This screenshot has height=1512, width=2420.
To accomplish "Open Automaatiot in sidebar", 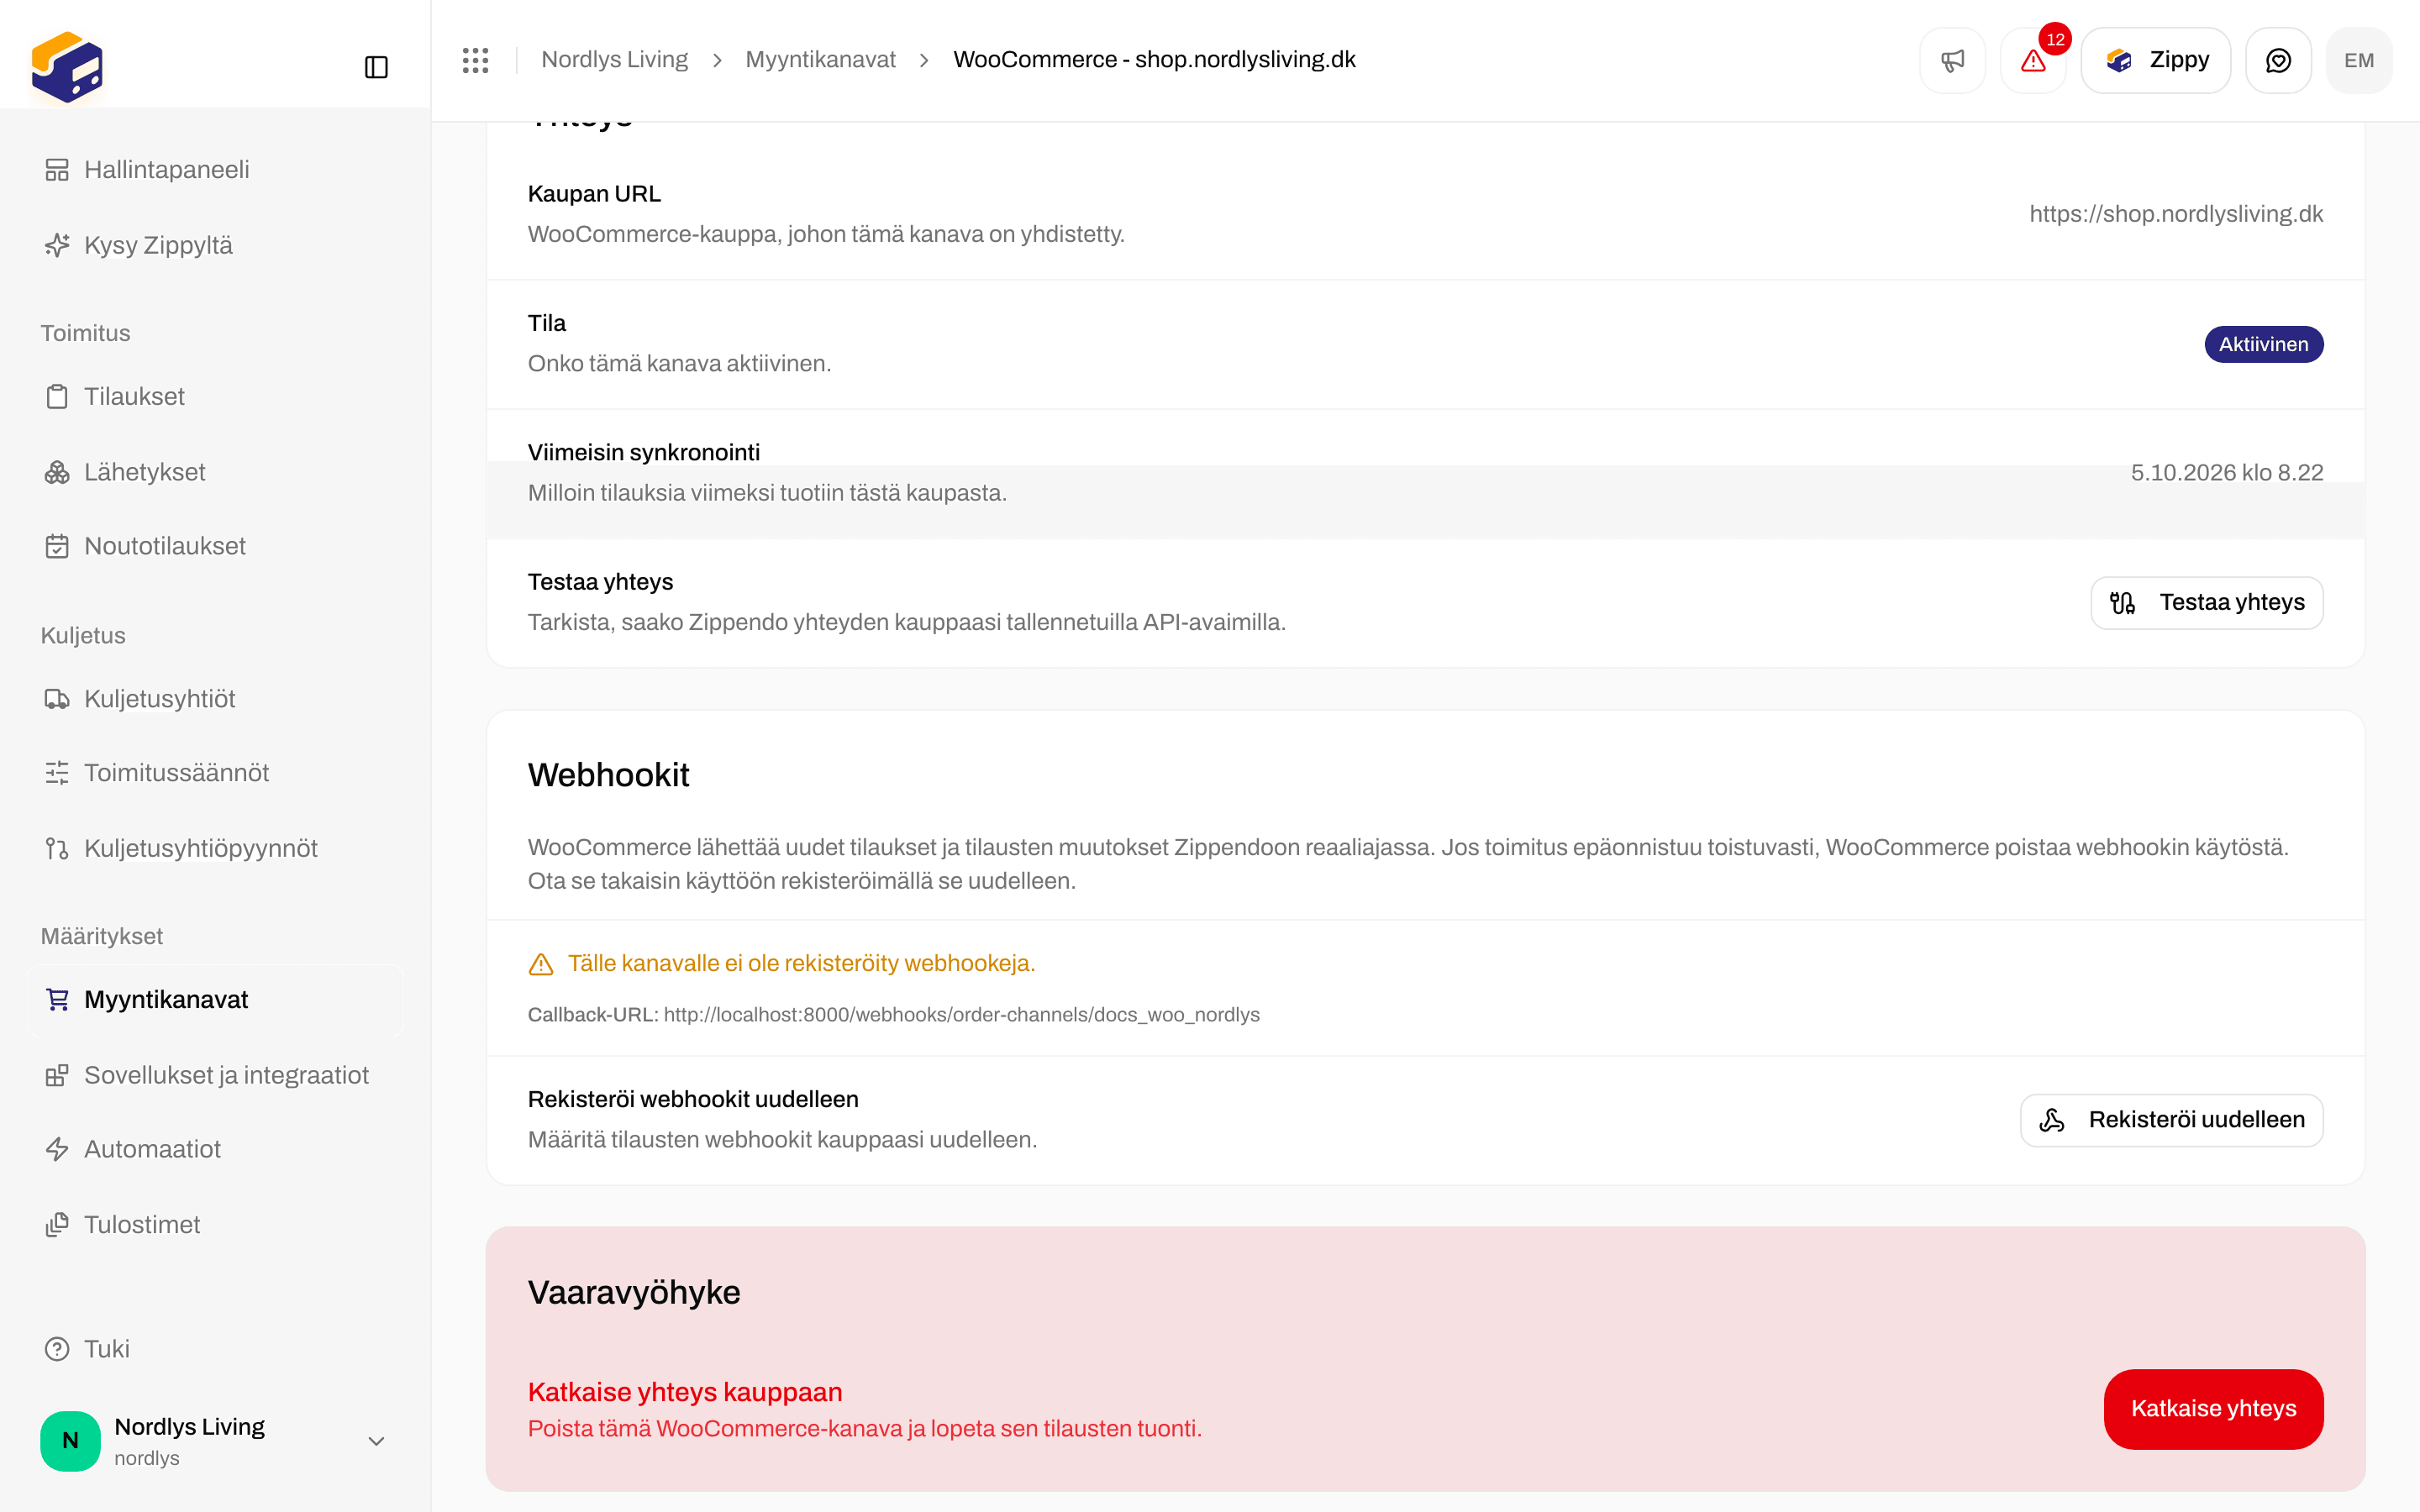I will [216, 1149].
